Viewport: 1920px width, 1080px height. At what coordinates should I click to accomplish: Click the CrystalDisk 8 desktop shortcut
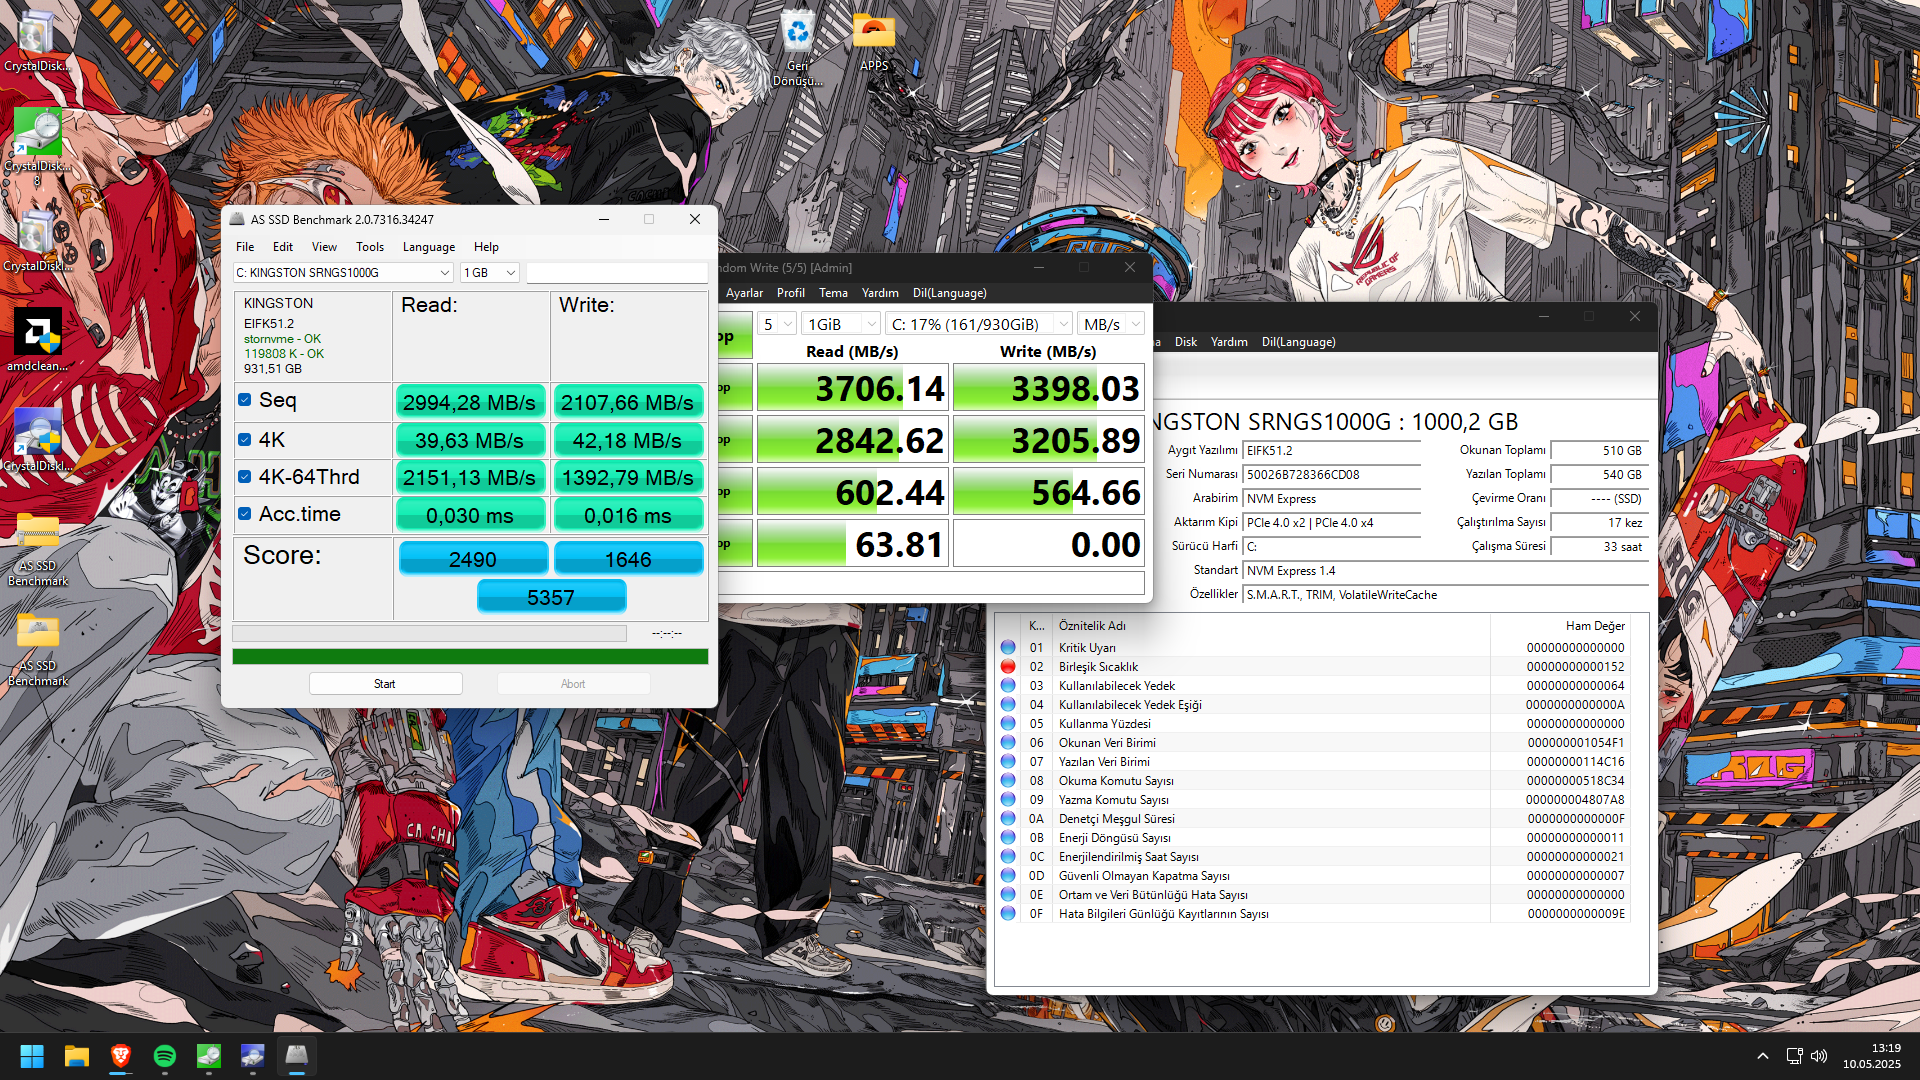pos(38,148)
